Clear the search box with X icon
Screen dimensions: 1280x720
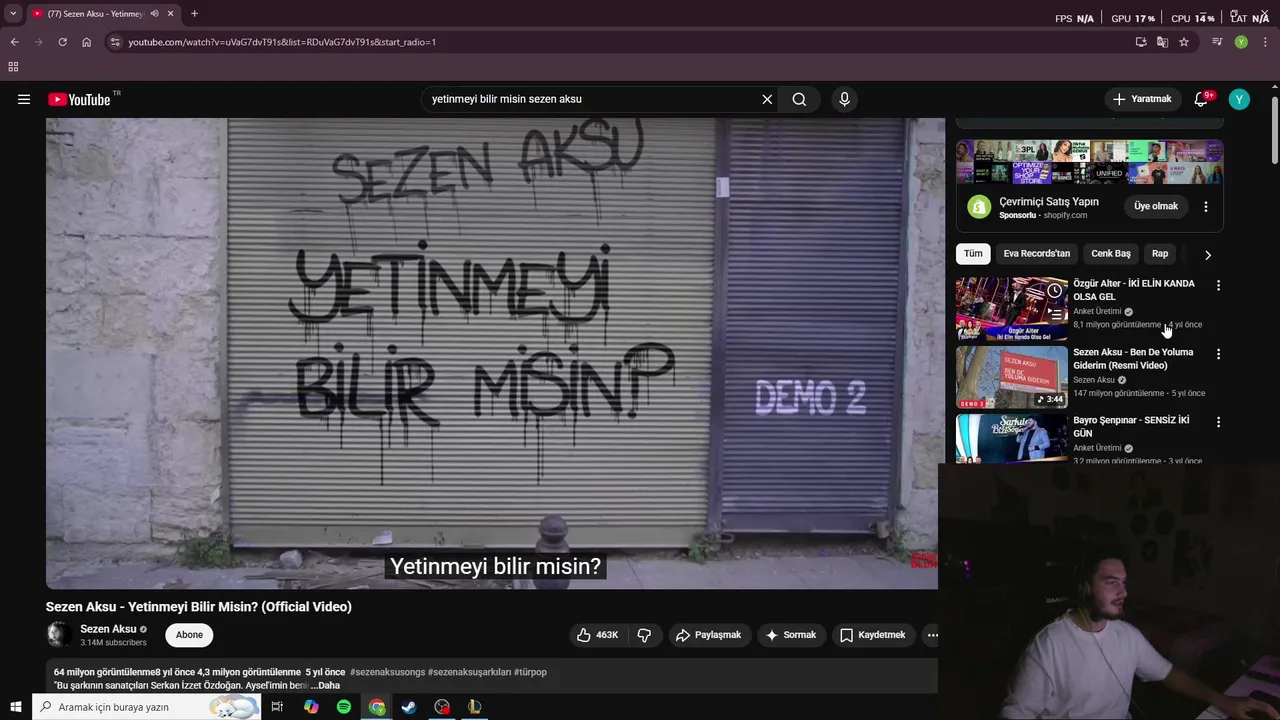(x=767, y=99)
